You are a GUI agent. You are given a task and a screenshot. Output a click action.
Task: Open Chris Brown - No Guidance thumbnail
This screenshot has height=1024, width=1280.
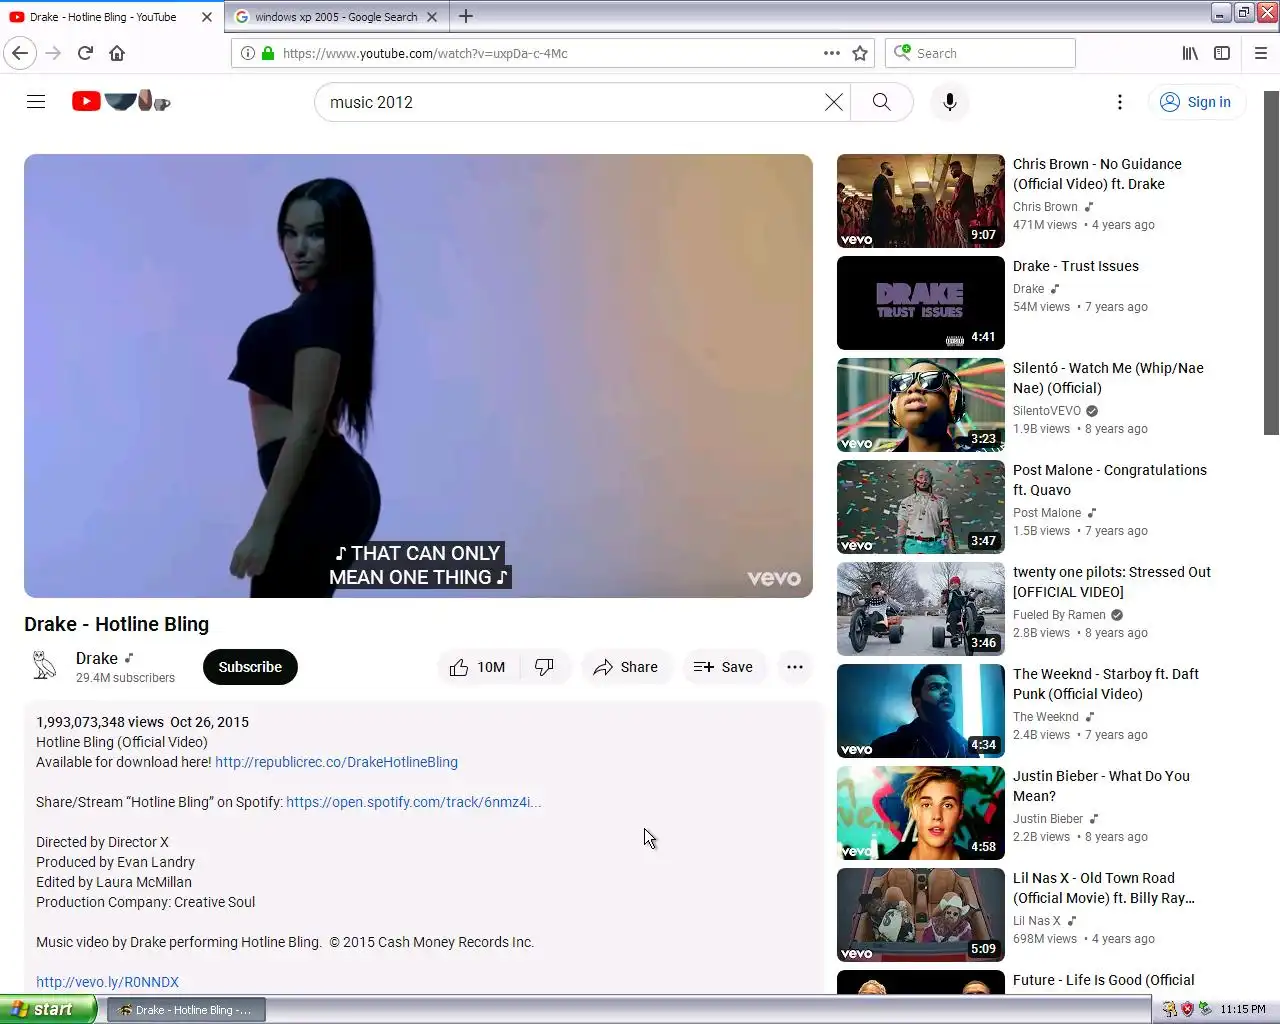click(x=921, y=201)
